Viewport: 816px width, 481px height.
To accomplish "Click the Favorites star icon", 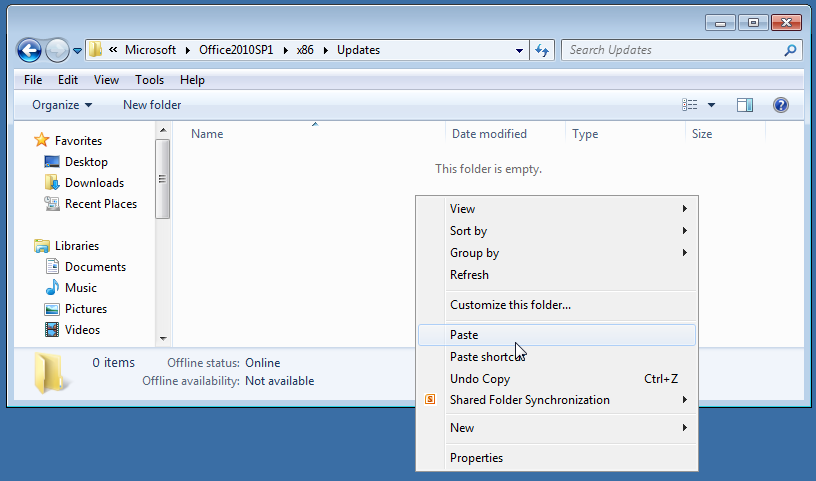I will (x=41, y=140).
